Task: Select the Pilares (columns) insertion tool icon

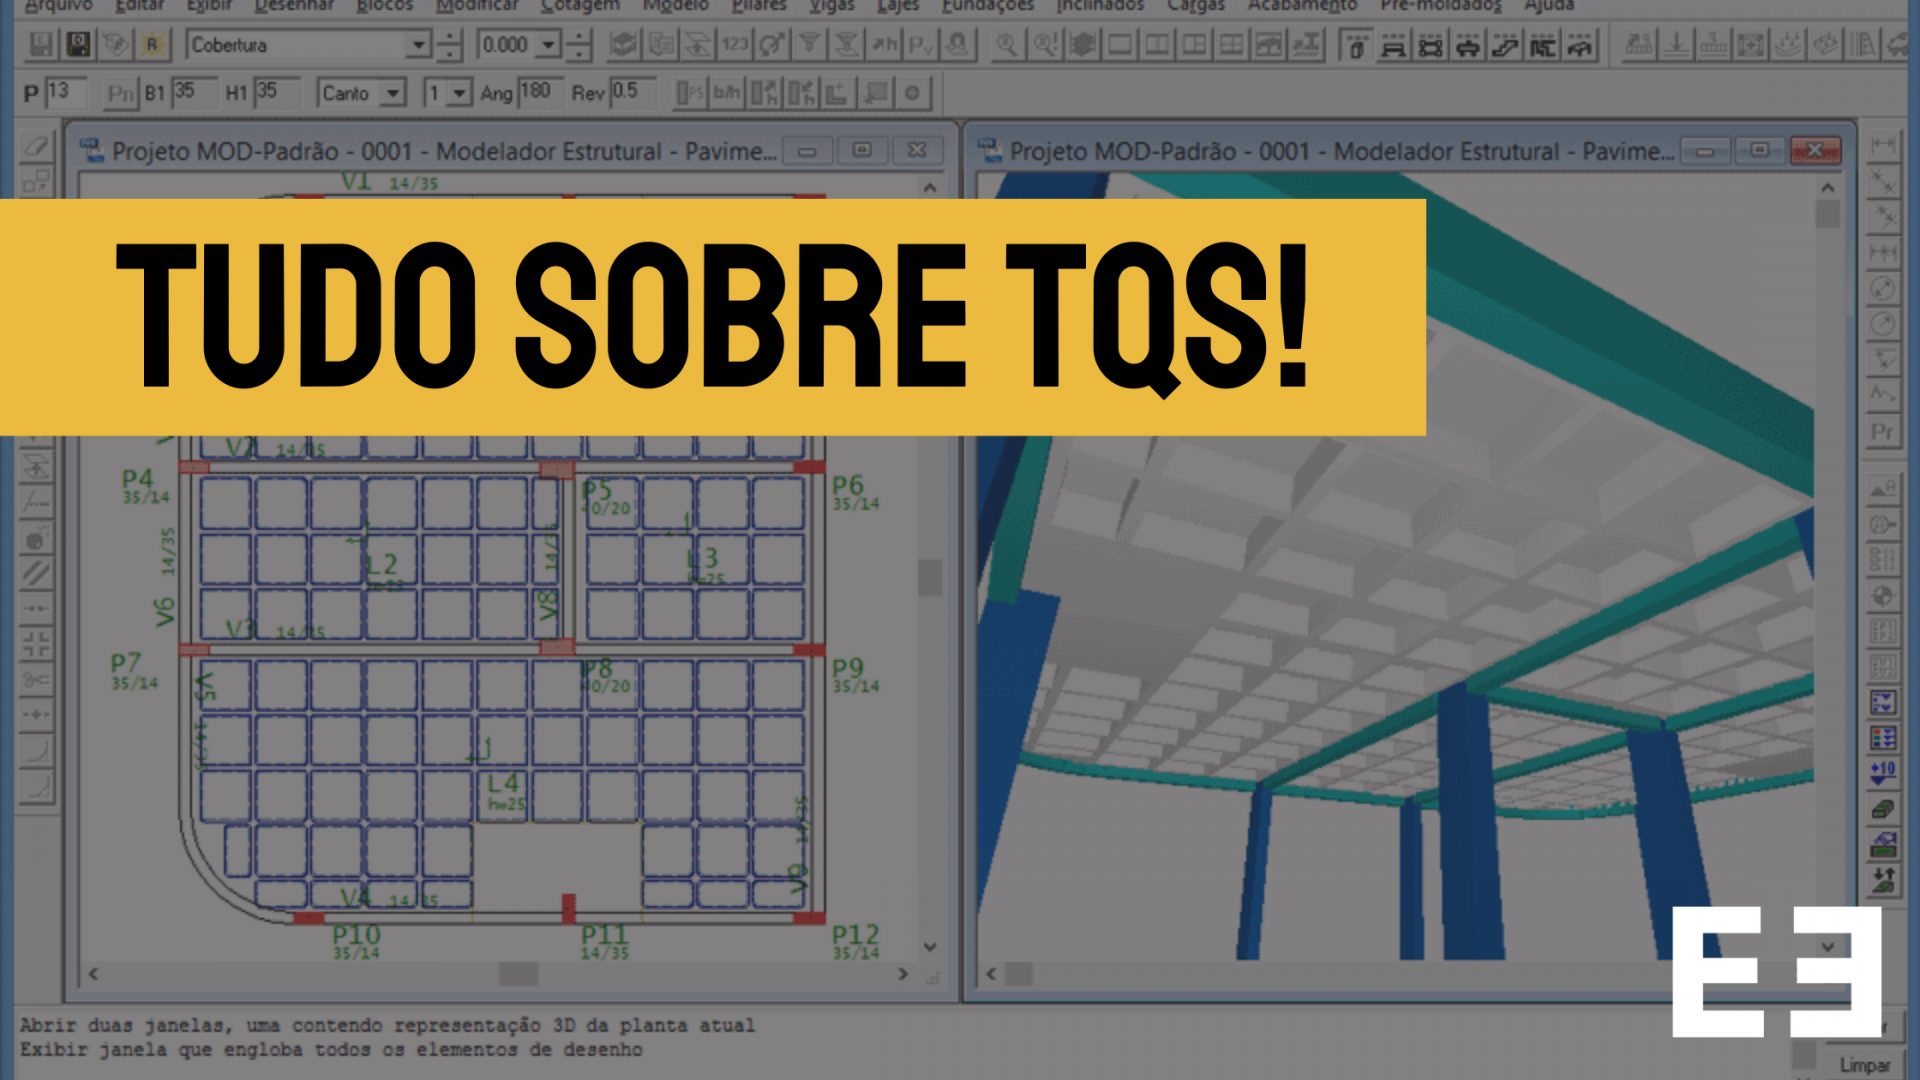Action: tap(1356, 44)
